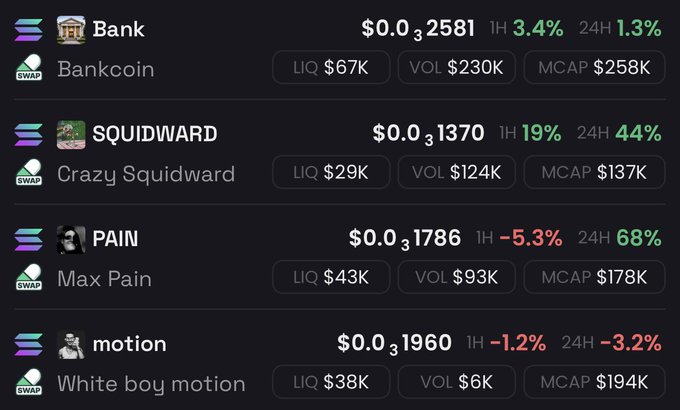Click the Solana icon beside SQUIDWARD
This screenshot has width=680, height=410.
pos(29,134)
